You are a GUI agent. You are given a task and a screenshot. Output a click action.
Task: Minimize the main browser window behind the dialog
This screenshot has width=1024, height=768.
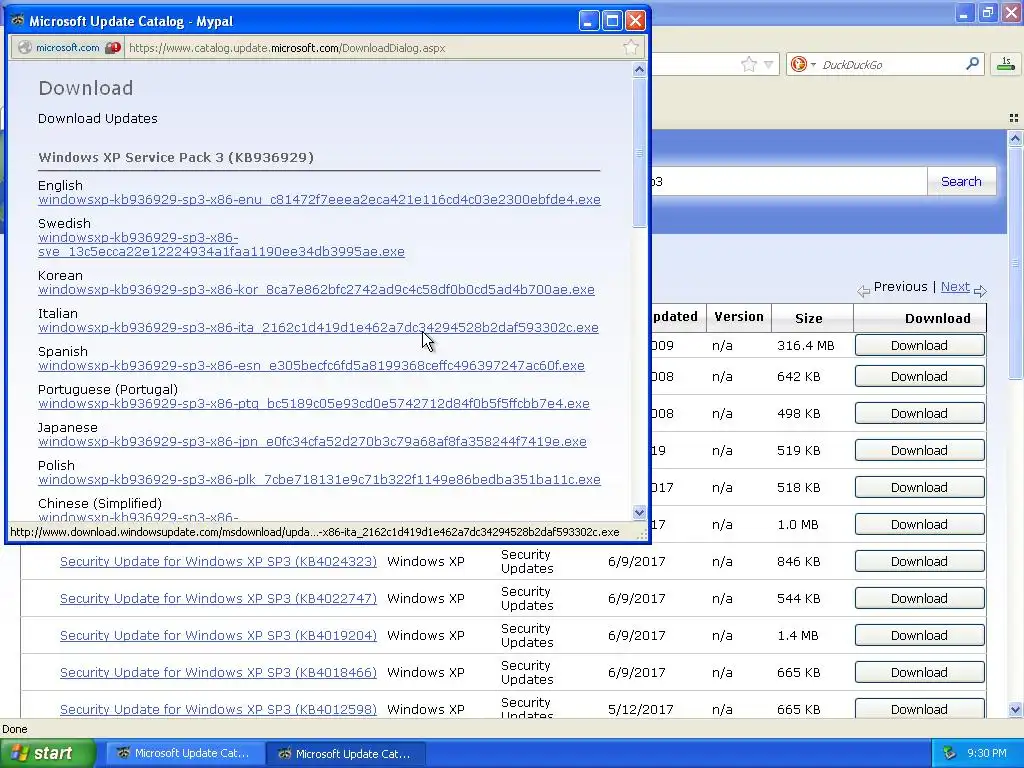pyautogui.click(x=965, y=12)
